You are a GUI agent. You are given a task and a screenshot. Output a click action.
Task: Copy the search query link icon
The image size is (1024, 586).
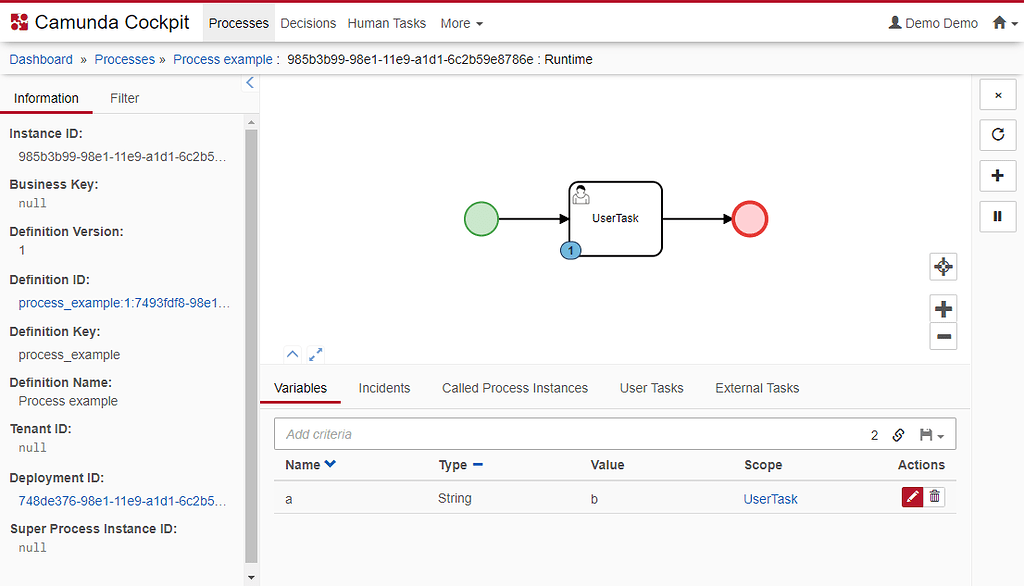point(898,435)
